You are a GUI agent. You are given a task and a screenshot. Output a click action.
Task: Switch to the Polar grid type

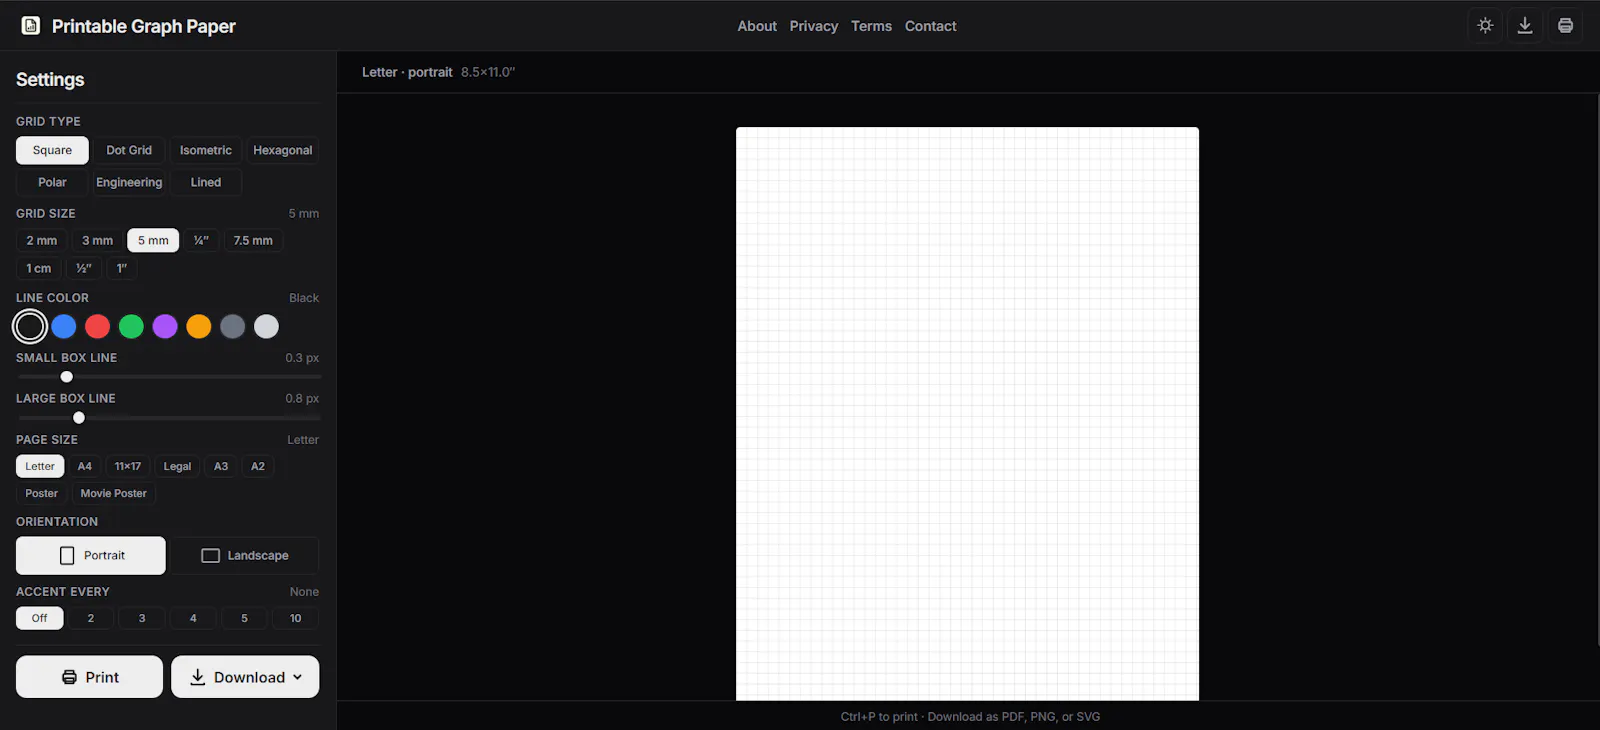[52, 182]
